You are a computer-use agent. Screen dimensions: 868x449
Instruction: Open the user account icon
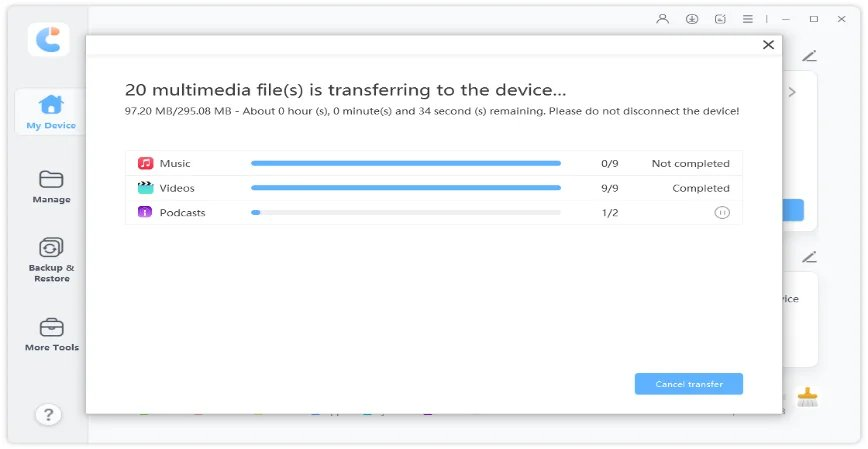[662, 19]
